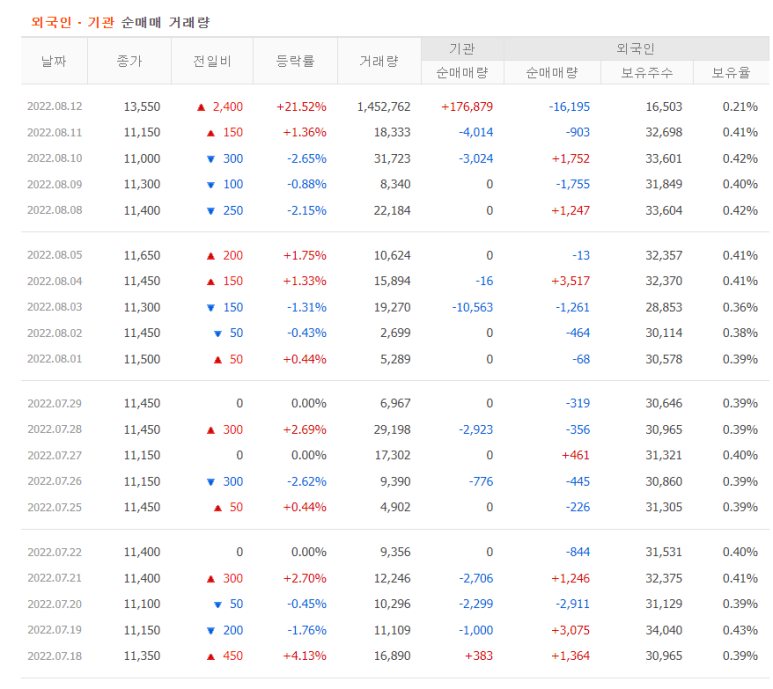Select the date 2022.07.29
This screenshot has width=773, height=689.
pyautogui.click(x=55, y=404)
